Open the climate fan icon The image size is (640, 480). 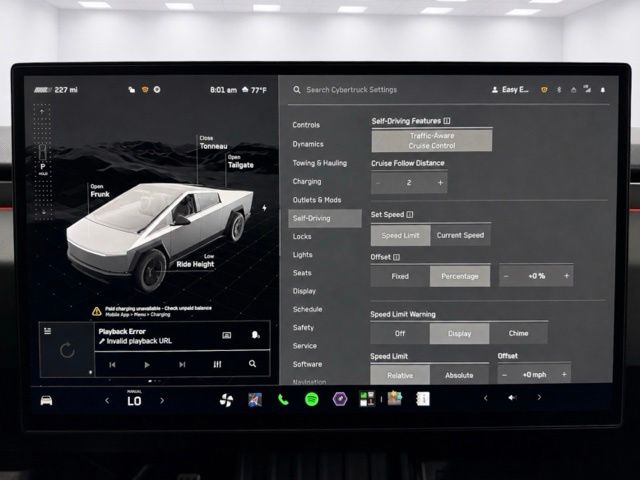point(226,400)
